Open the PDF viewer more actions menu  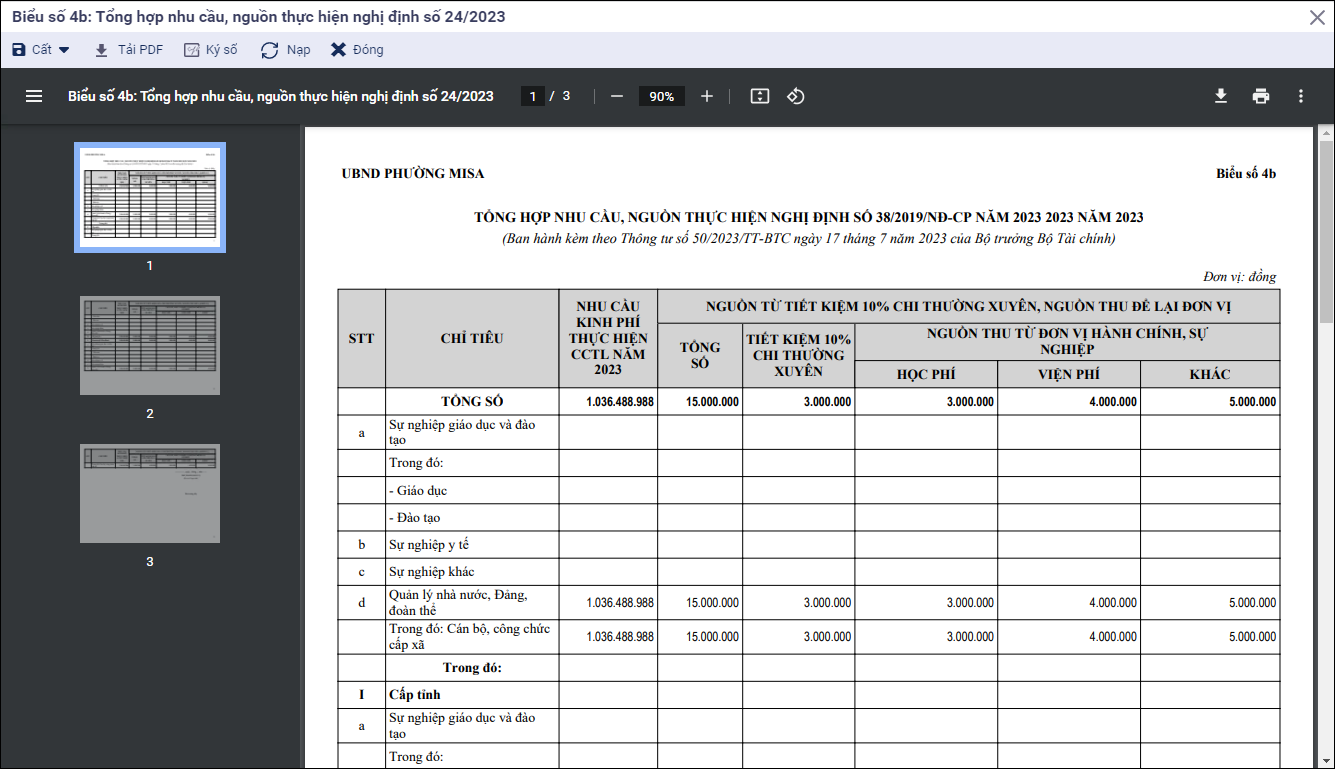pyautogui.click(x=1301, y=96)
